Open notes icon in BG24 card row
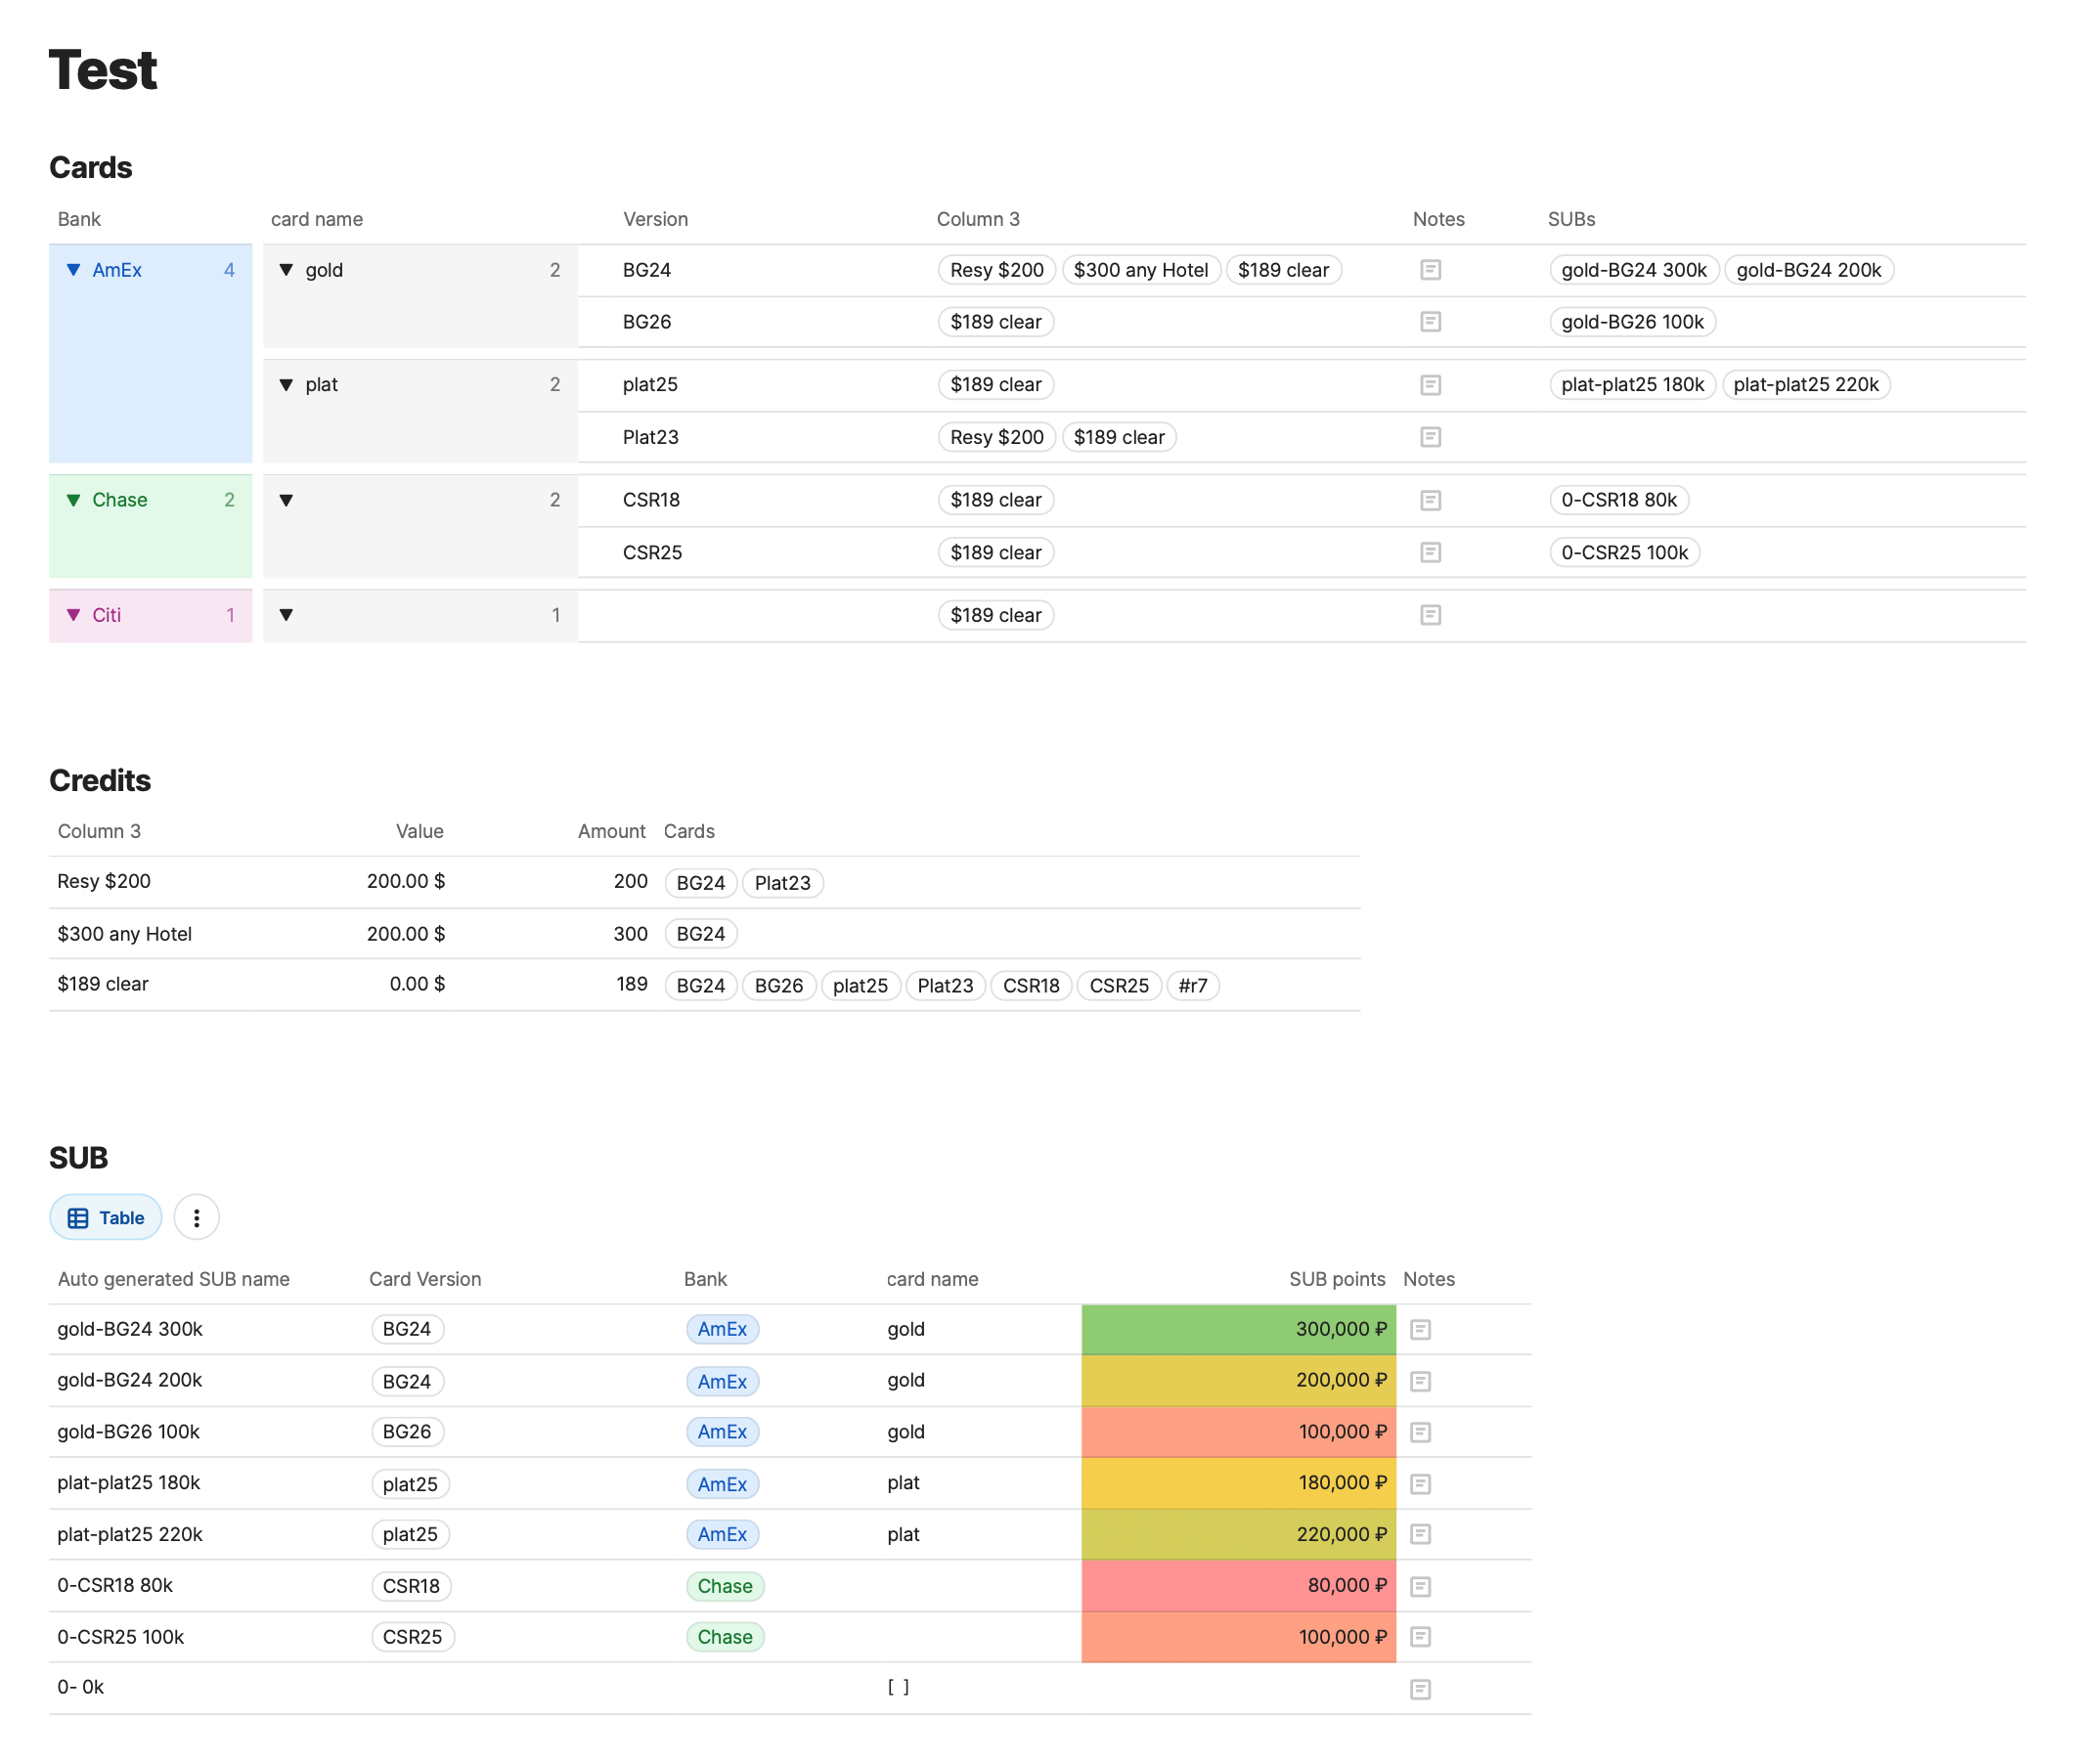The image size is (2076, 1764). (x=1430, y=270)
